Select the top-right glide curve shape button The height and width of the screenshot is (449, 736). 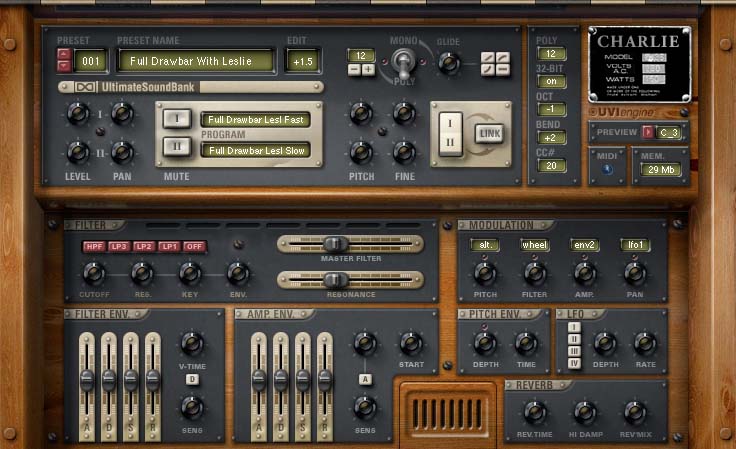pos(503,58)
